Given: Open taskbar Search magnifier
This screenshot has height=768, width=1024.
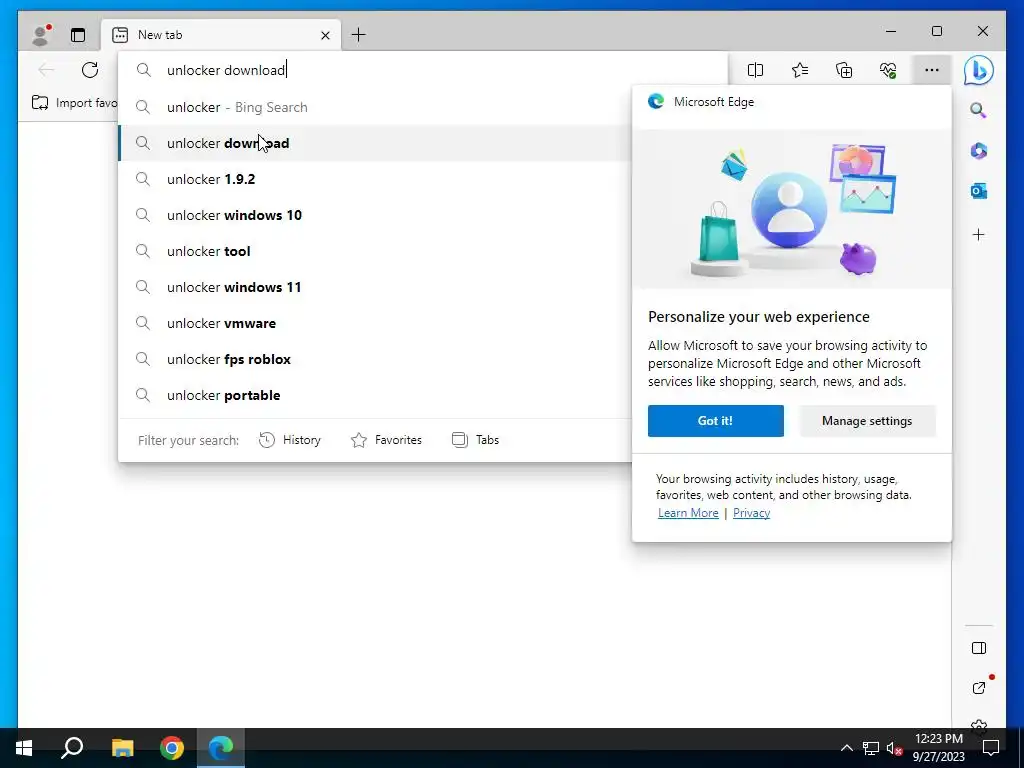Looking at the screenshot, I should click(x=72, y=748).
